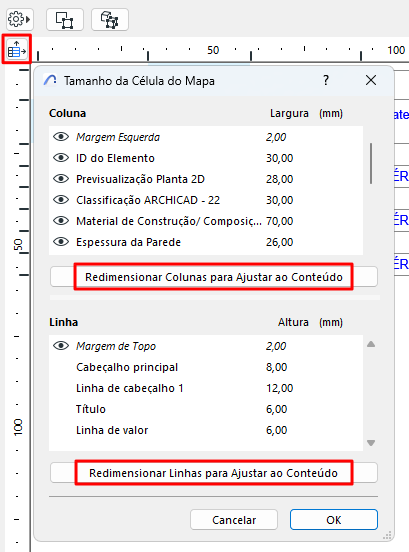The width and height of the screenshot is (409, 552).
Task: Confirm the dialog with OK
Action: 334,520
